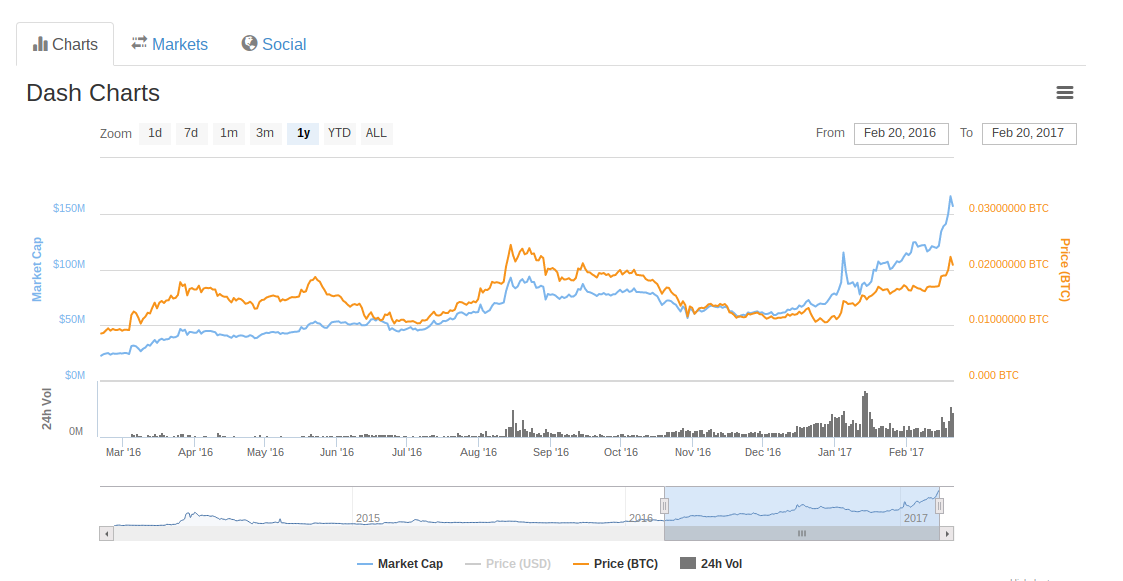Click the exchange arrows icon beside Markets

139,43
